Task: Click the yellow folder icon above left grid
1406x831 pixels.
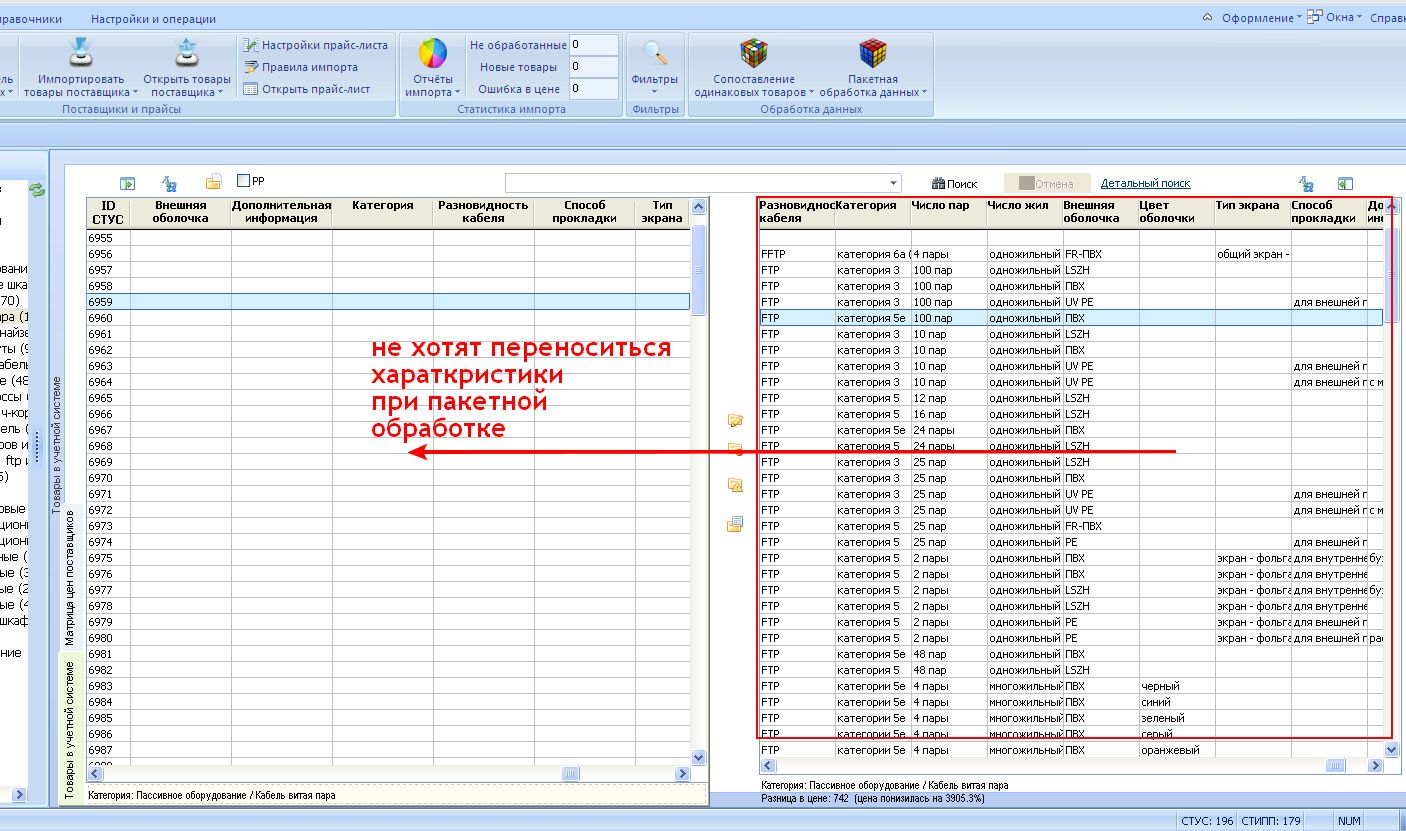Action: (213, 182)
